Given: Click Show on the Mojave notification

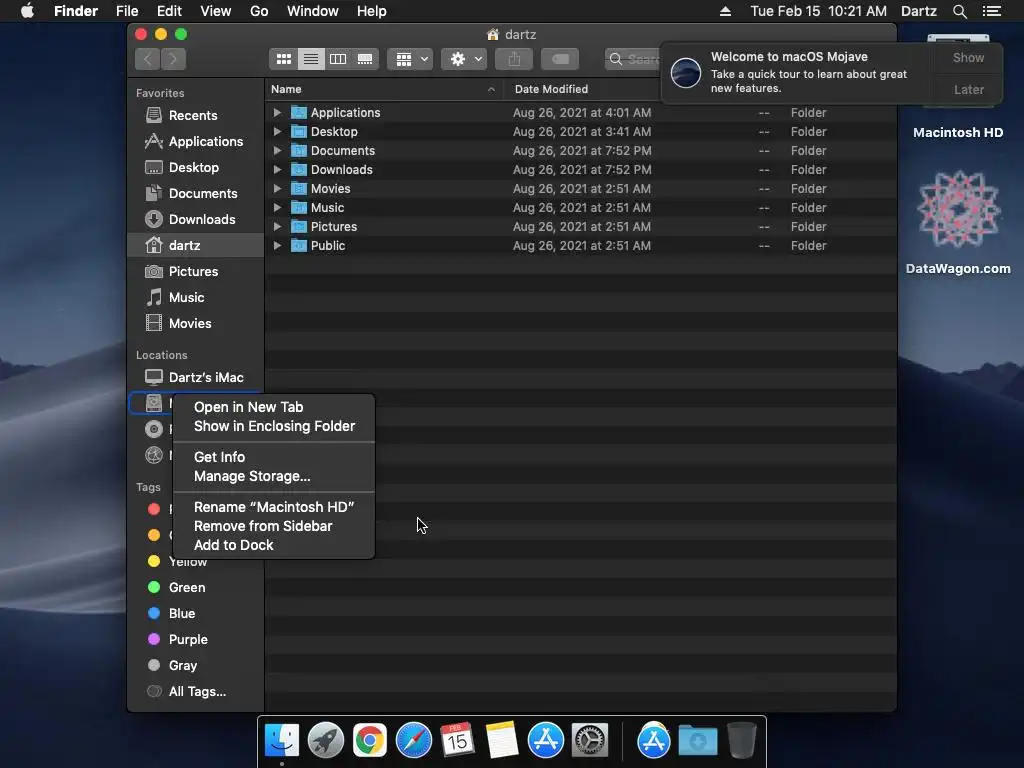Looking at the screenshot, I should tap(968, 58).
